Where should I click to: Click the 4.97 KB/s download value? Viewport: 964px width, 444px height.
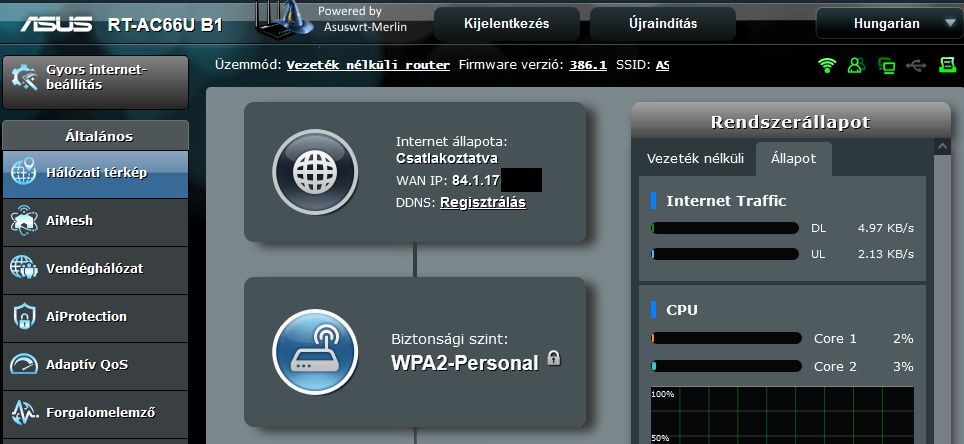point(886,228)
